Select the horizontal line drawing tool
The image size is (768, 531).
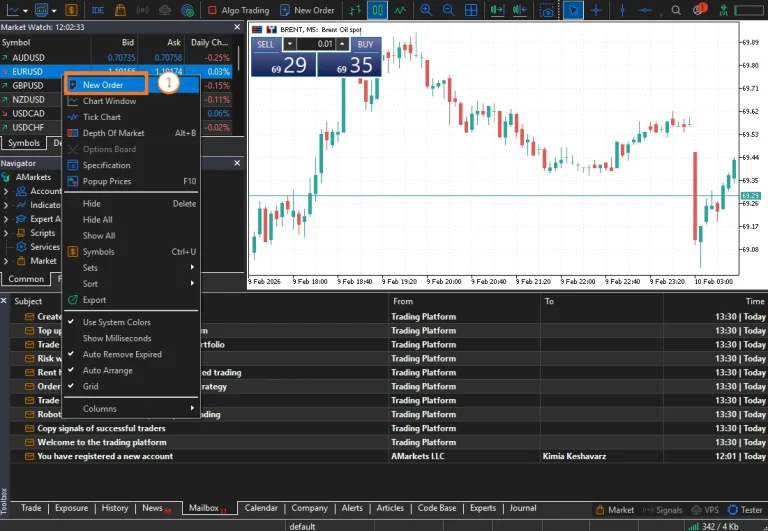[x=645, y=10]
